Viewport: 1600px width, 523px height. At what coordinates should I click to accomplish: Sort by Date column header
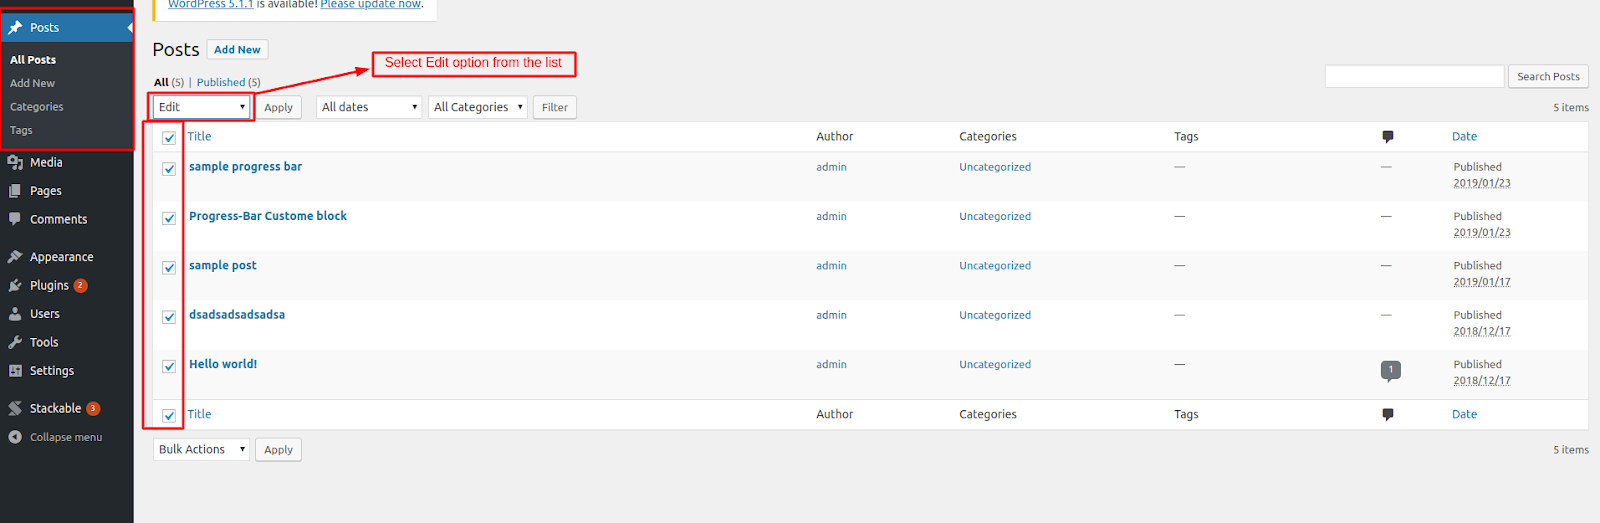pos(1464,137)
